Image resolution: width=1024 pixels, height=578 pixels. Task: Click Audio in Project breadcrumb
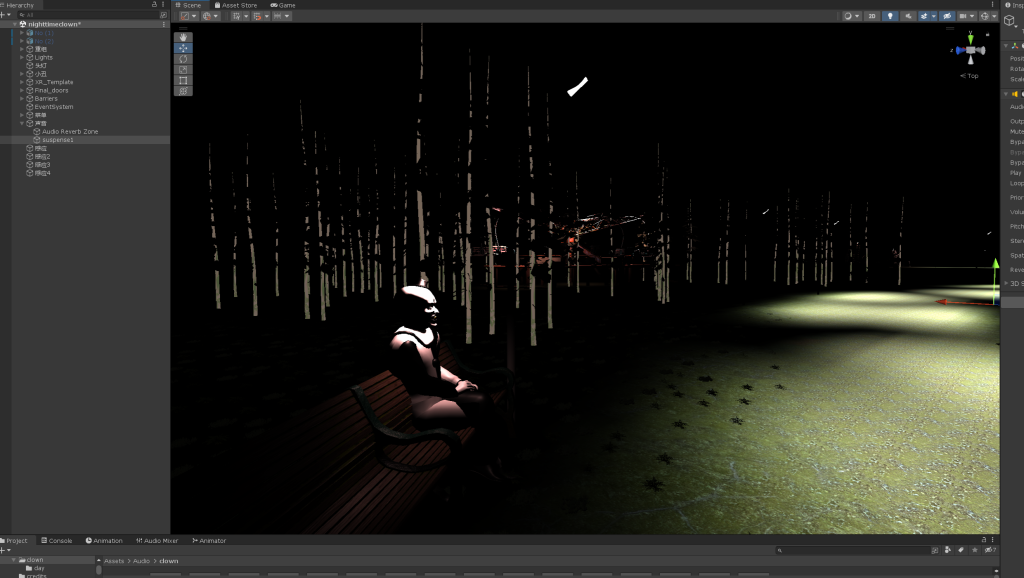(x=141, y=561)
